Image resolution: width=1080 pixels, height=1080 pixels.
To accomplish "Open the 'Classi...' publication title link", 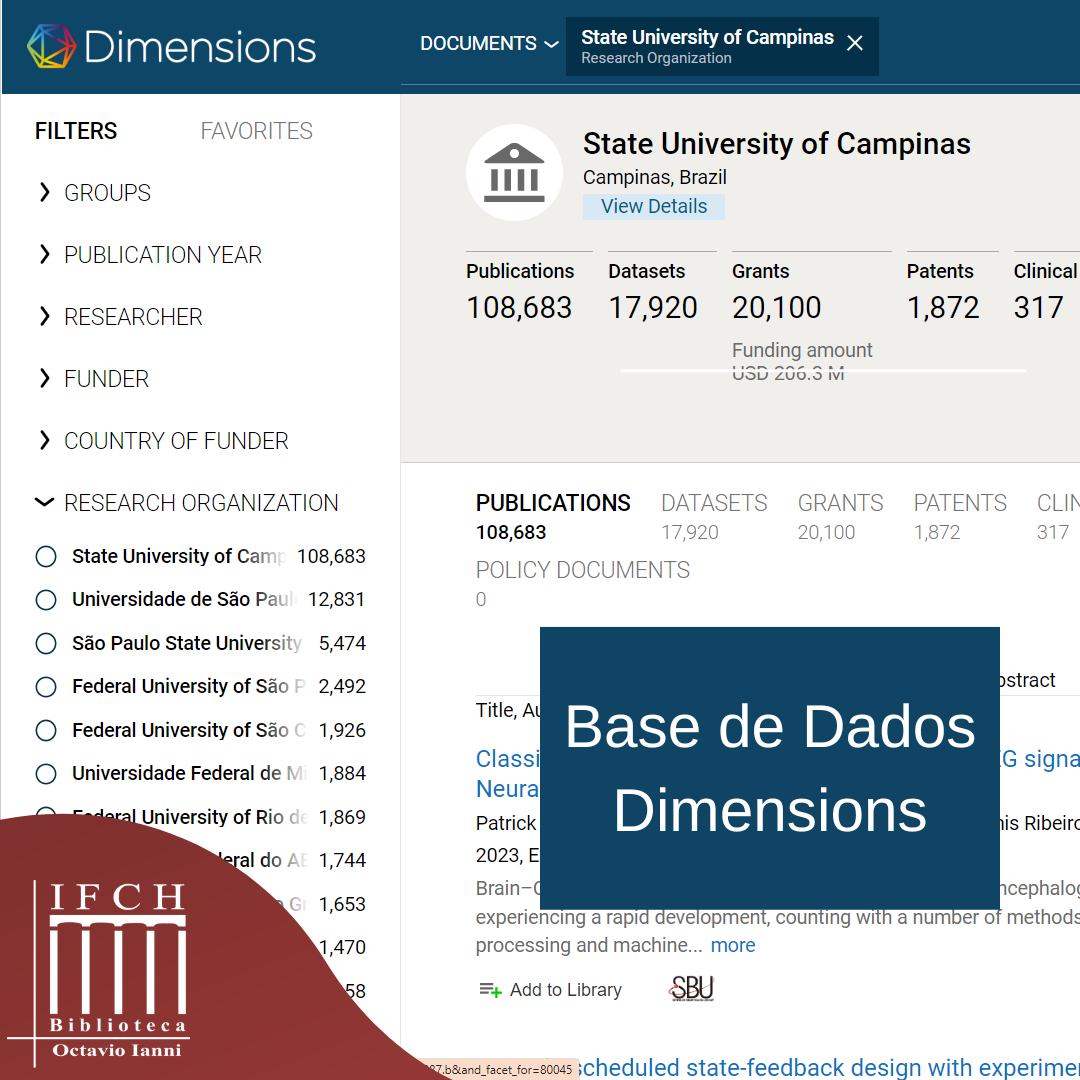I will [x=508, y=773].
